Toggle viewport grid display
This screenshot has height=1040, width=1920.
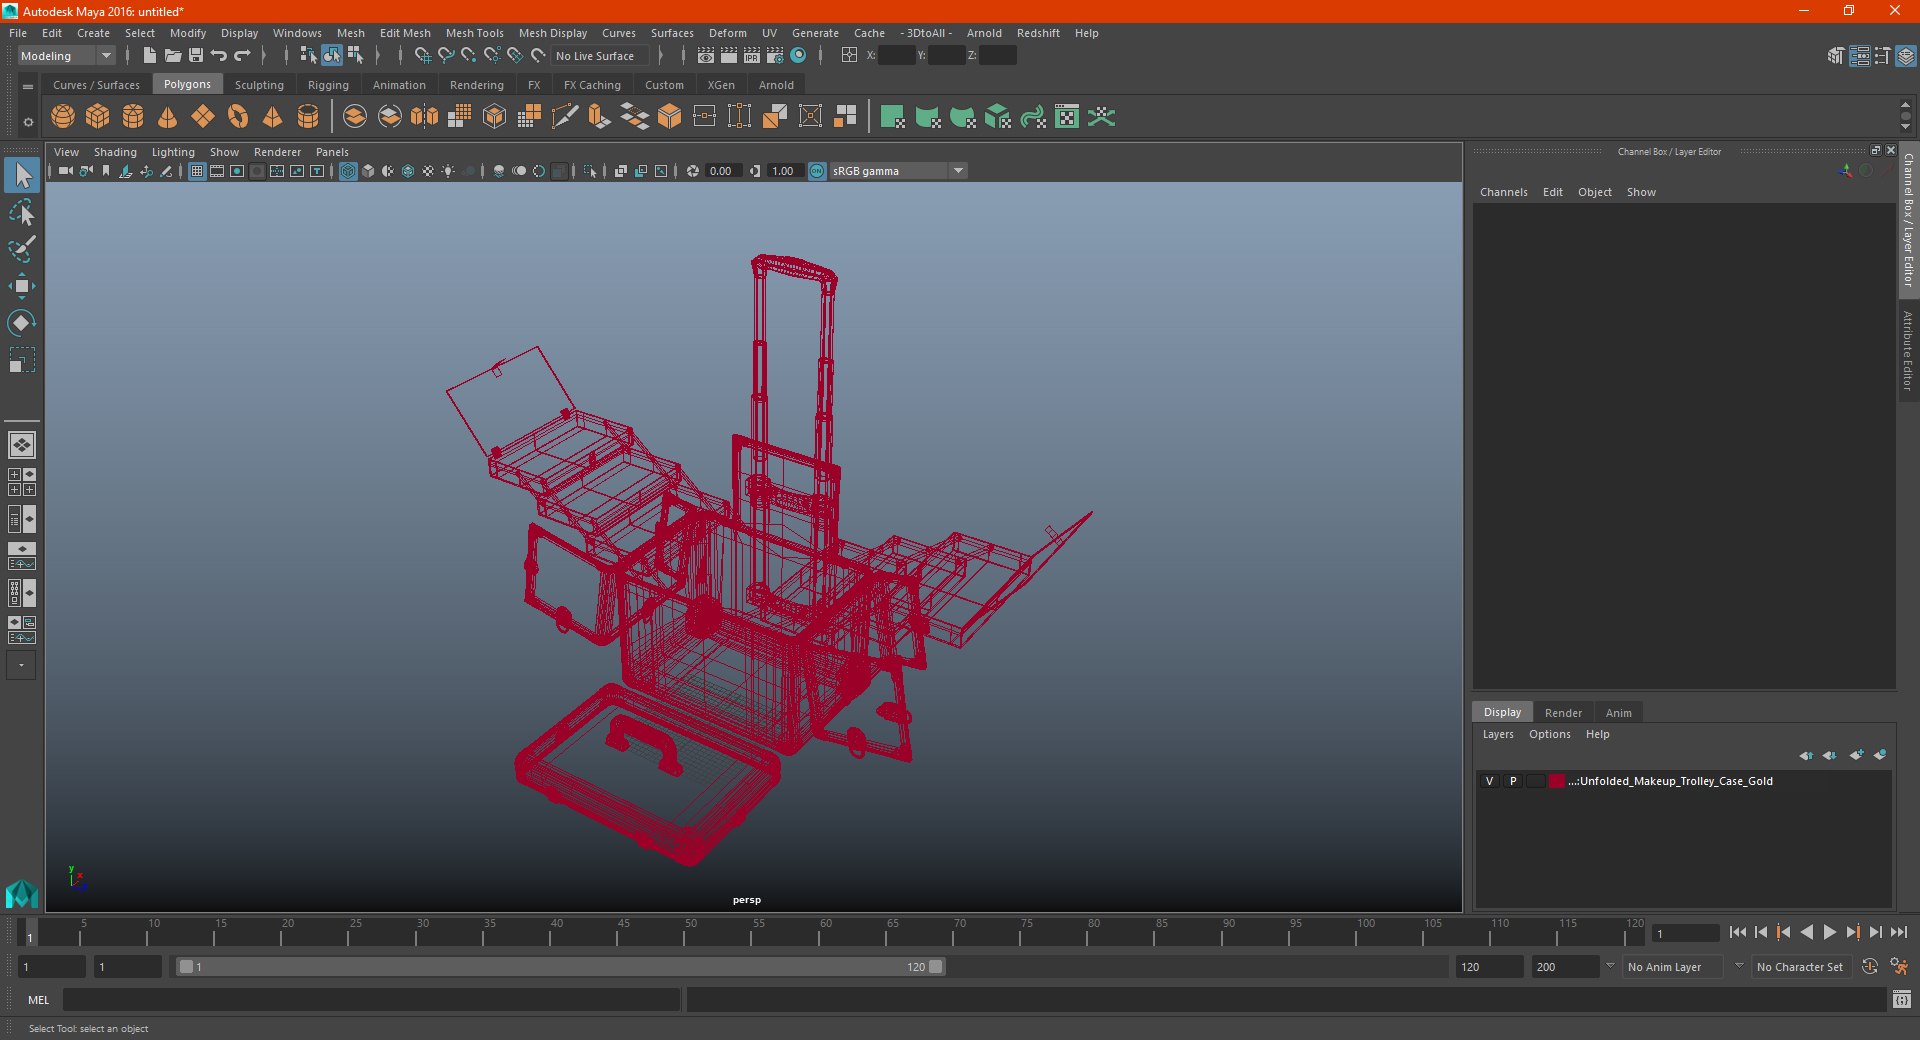point(197,171)
